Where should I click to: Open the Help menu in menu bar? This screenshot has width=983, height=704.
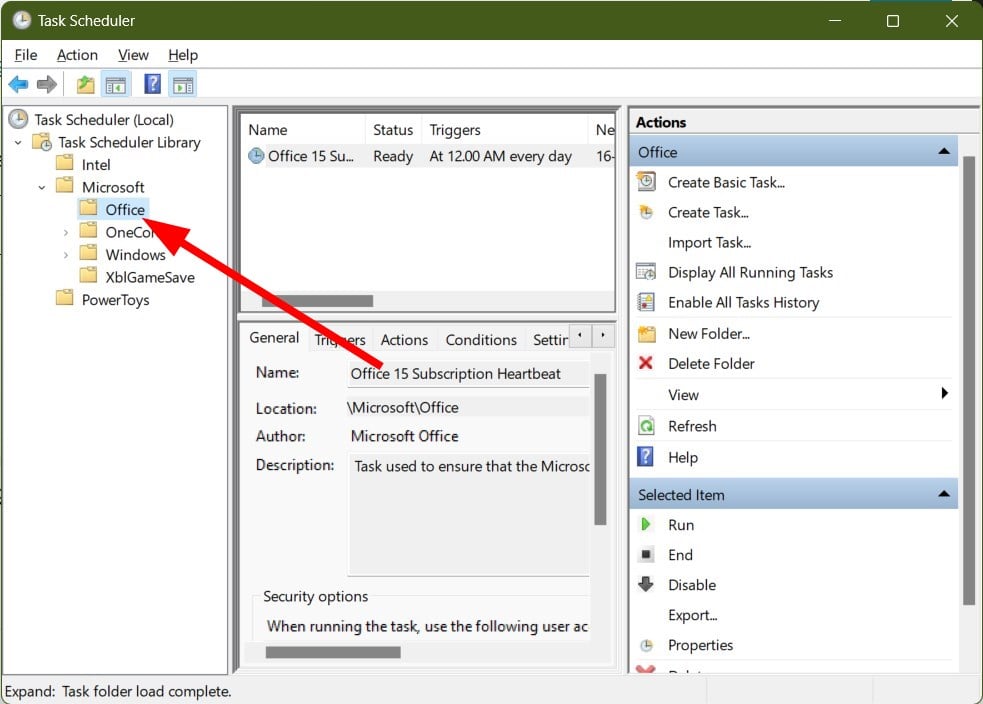(183, 55)
